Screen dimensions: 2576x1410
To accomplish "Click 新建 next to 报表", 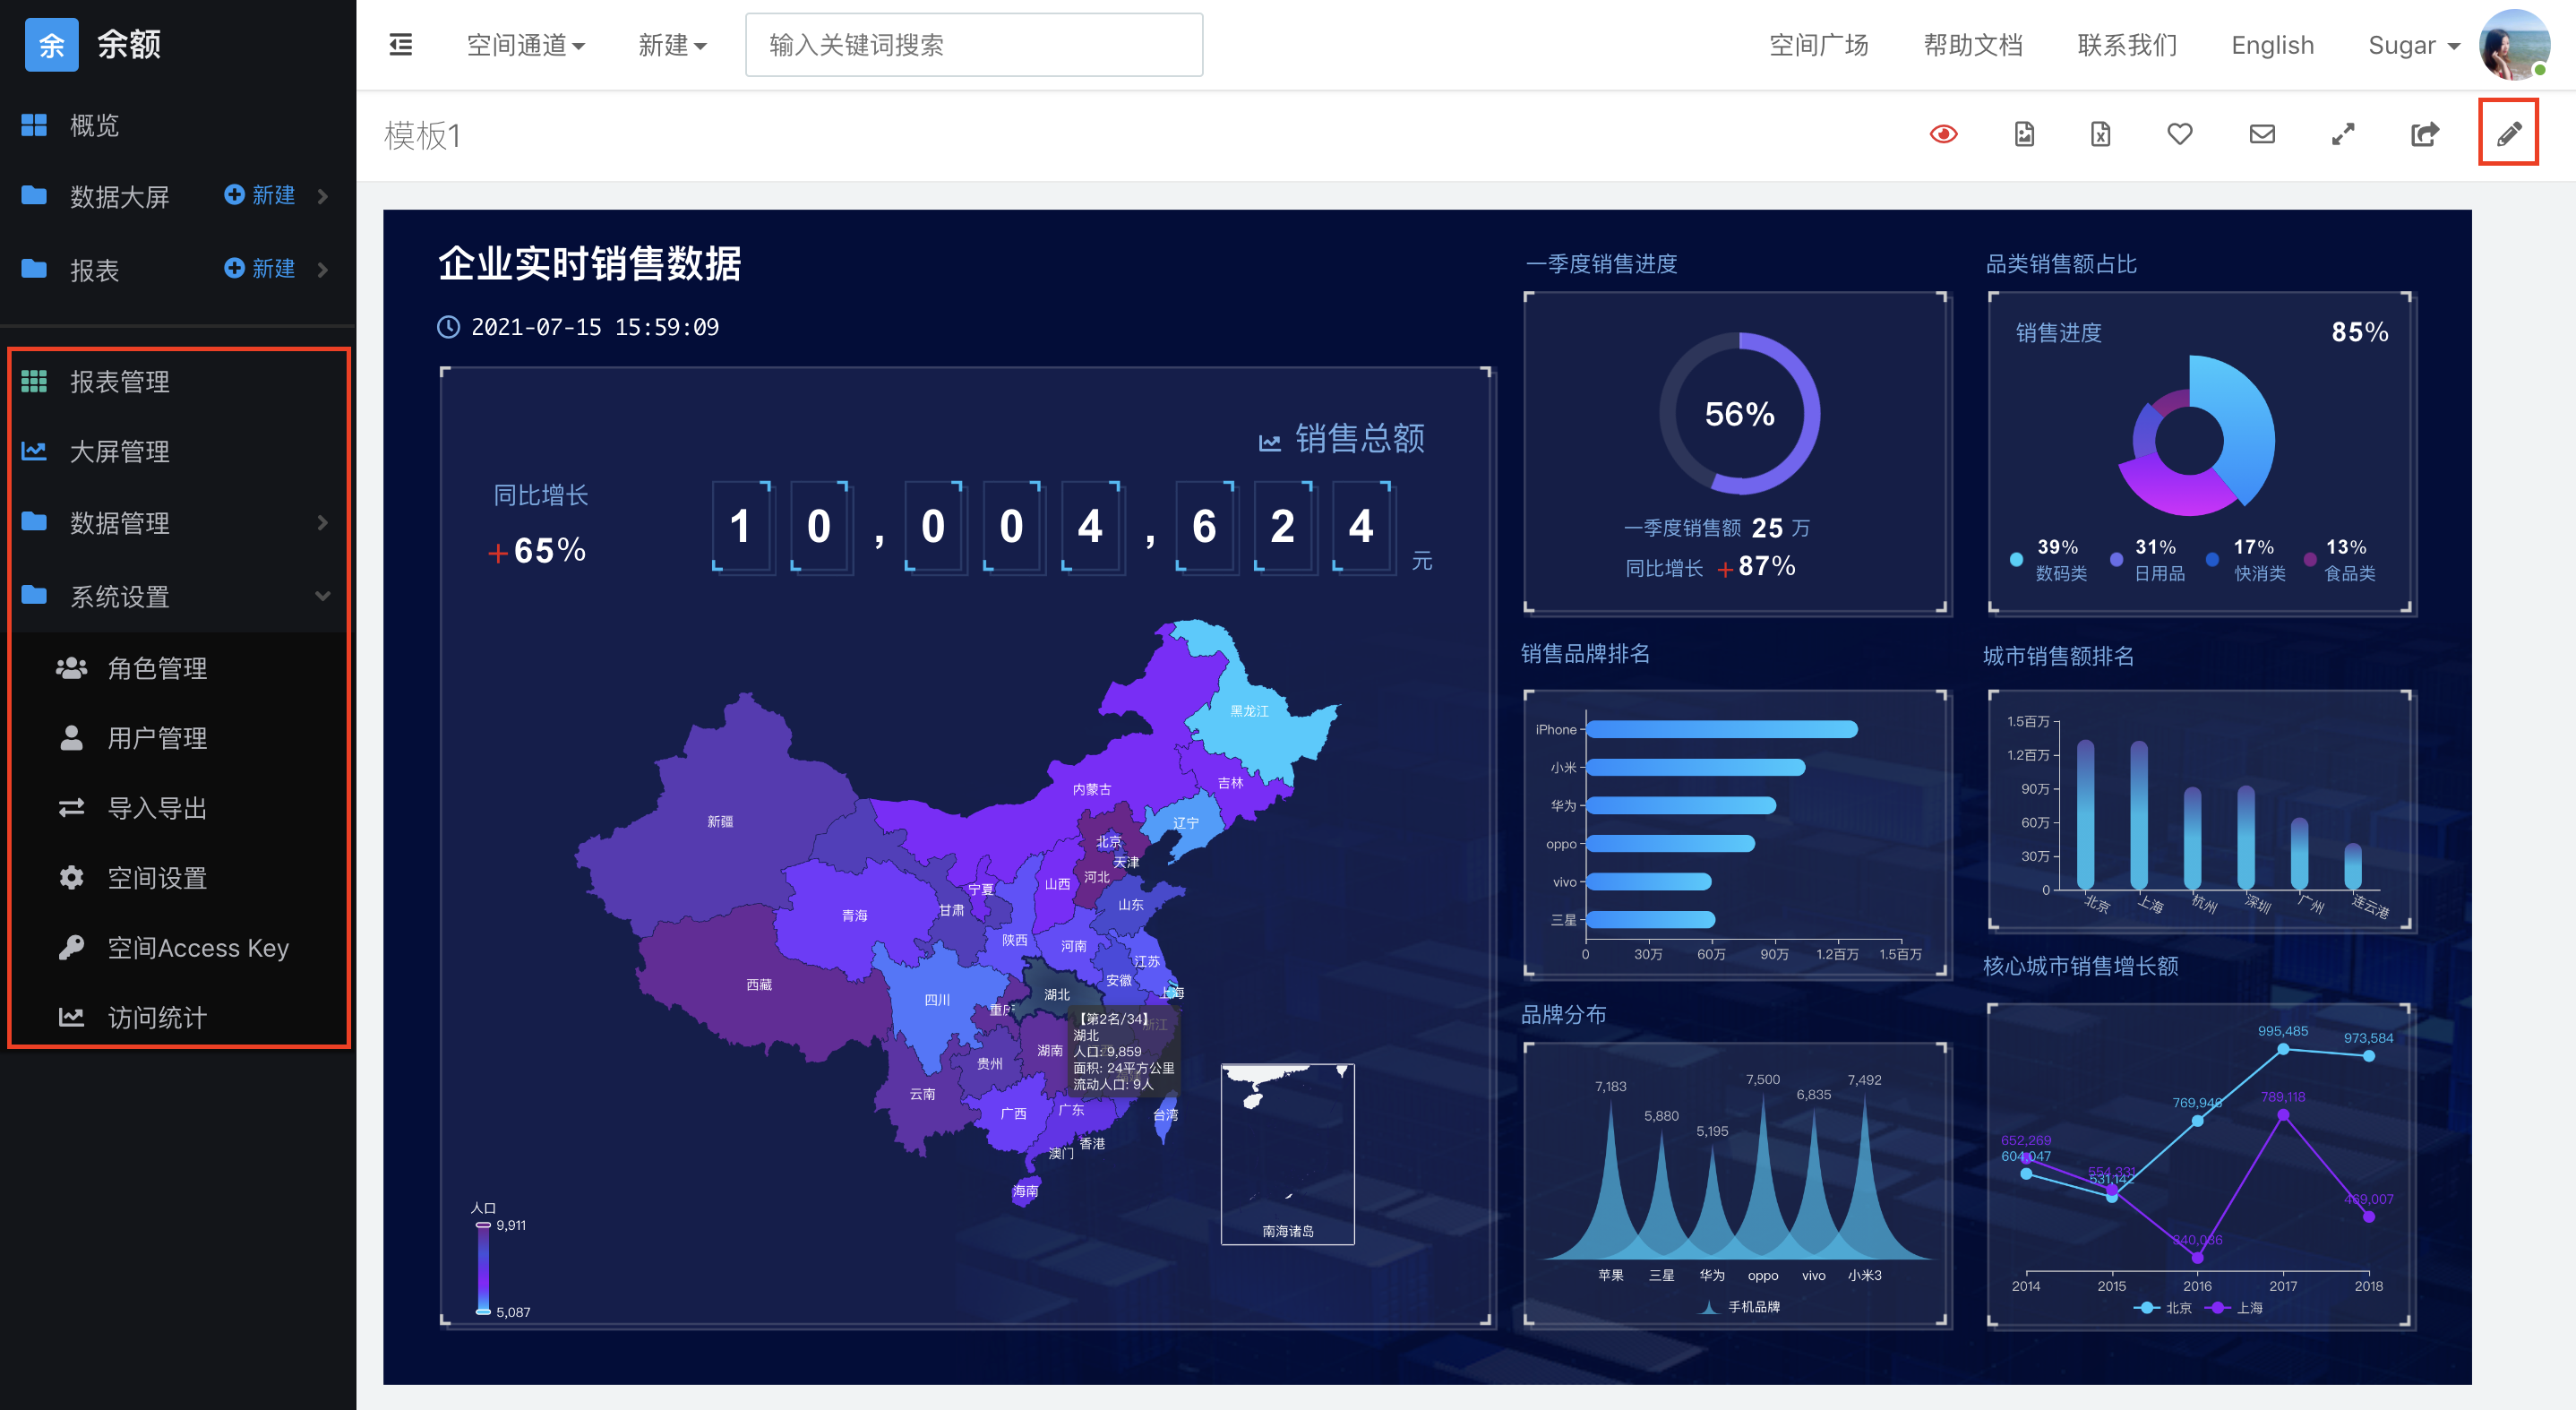I will coord(260,268).
